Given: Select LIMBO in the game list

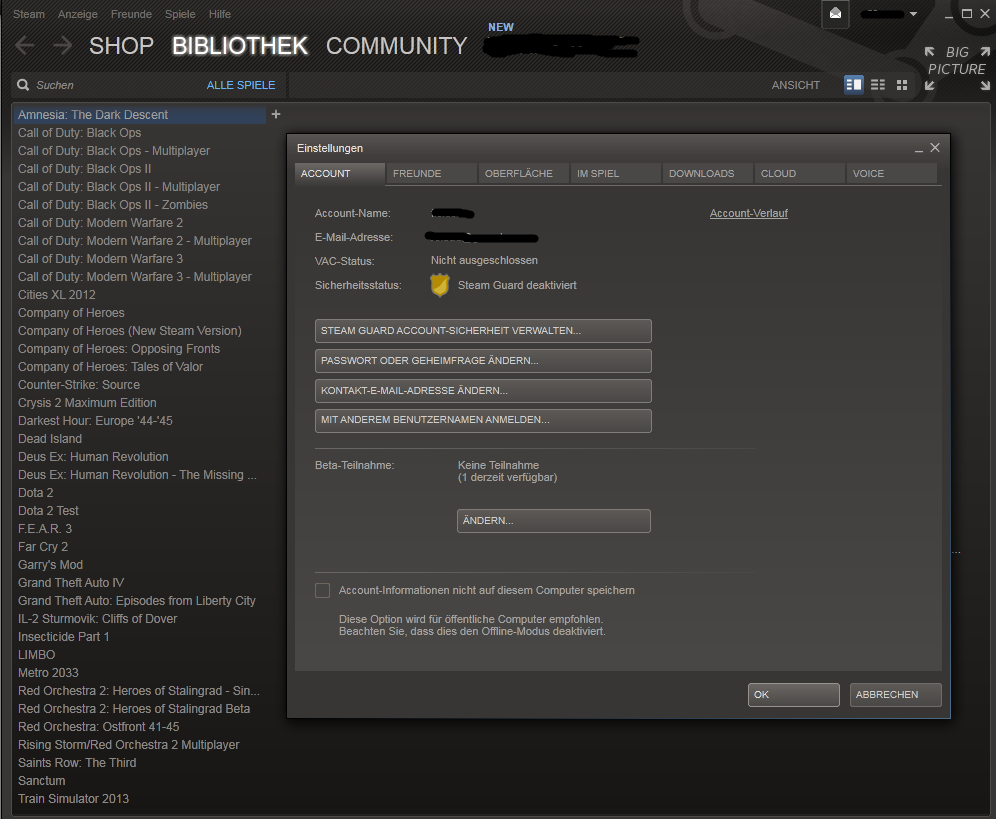Looking at the screenshot, I should (x=36, y=654).
